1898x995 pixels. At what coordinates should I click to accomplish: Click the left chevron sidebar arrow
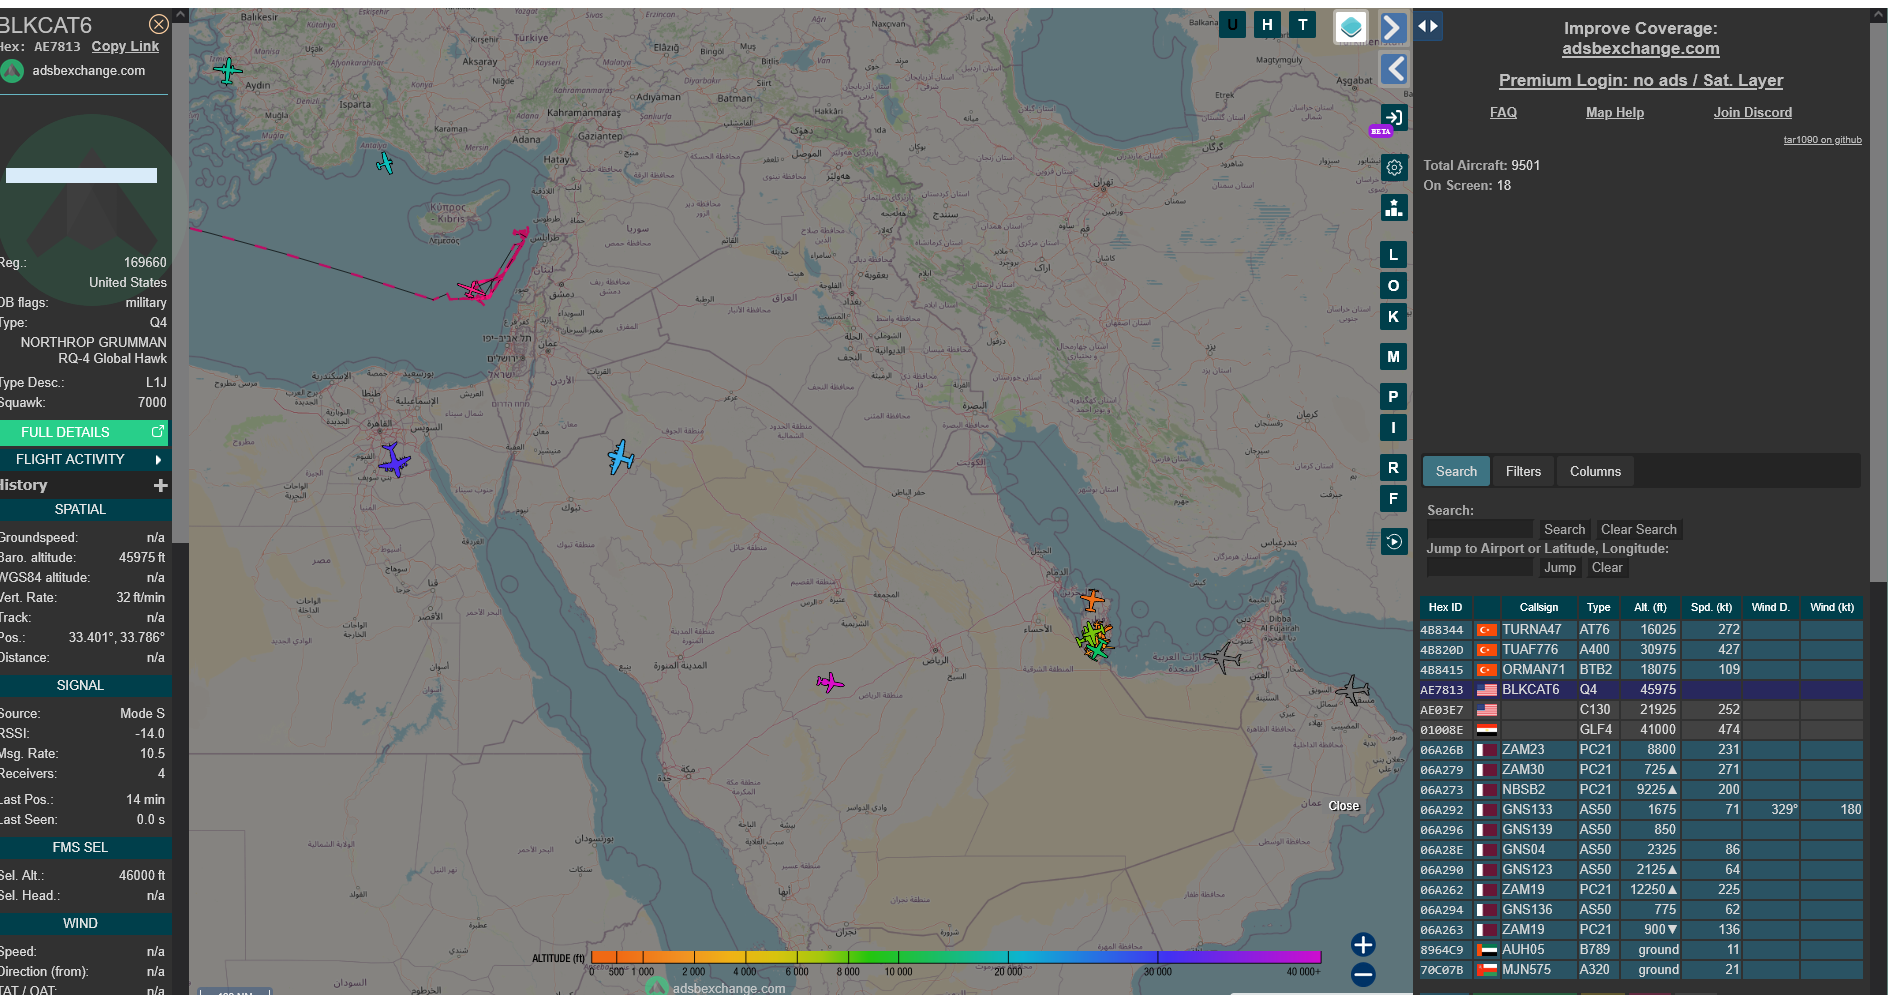coord(1393,69)
